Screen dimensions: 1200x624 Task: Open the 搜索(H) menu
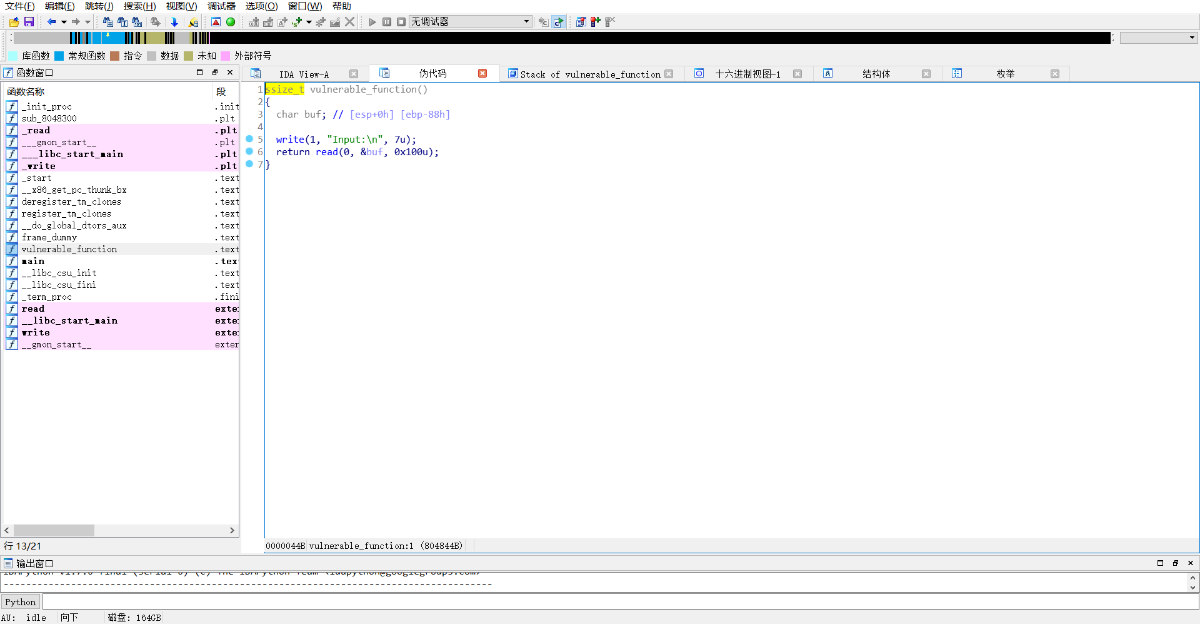point(140,6)
